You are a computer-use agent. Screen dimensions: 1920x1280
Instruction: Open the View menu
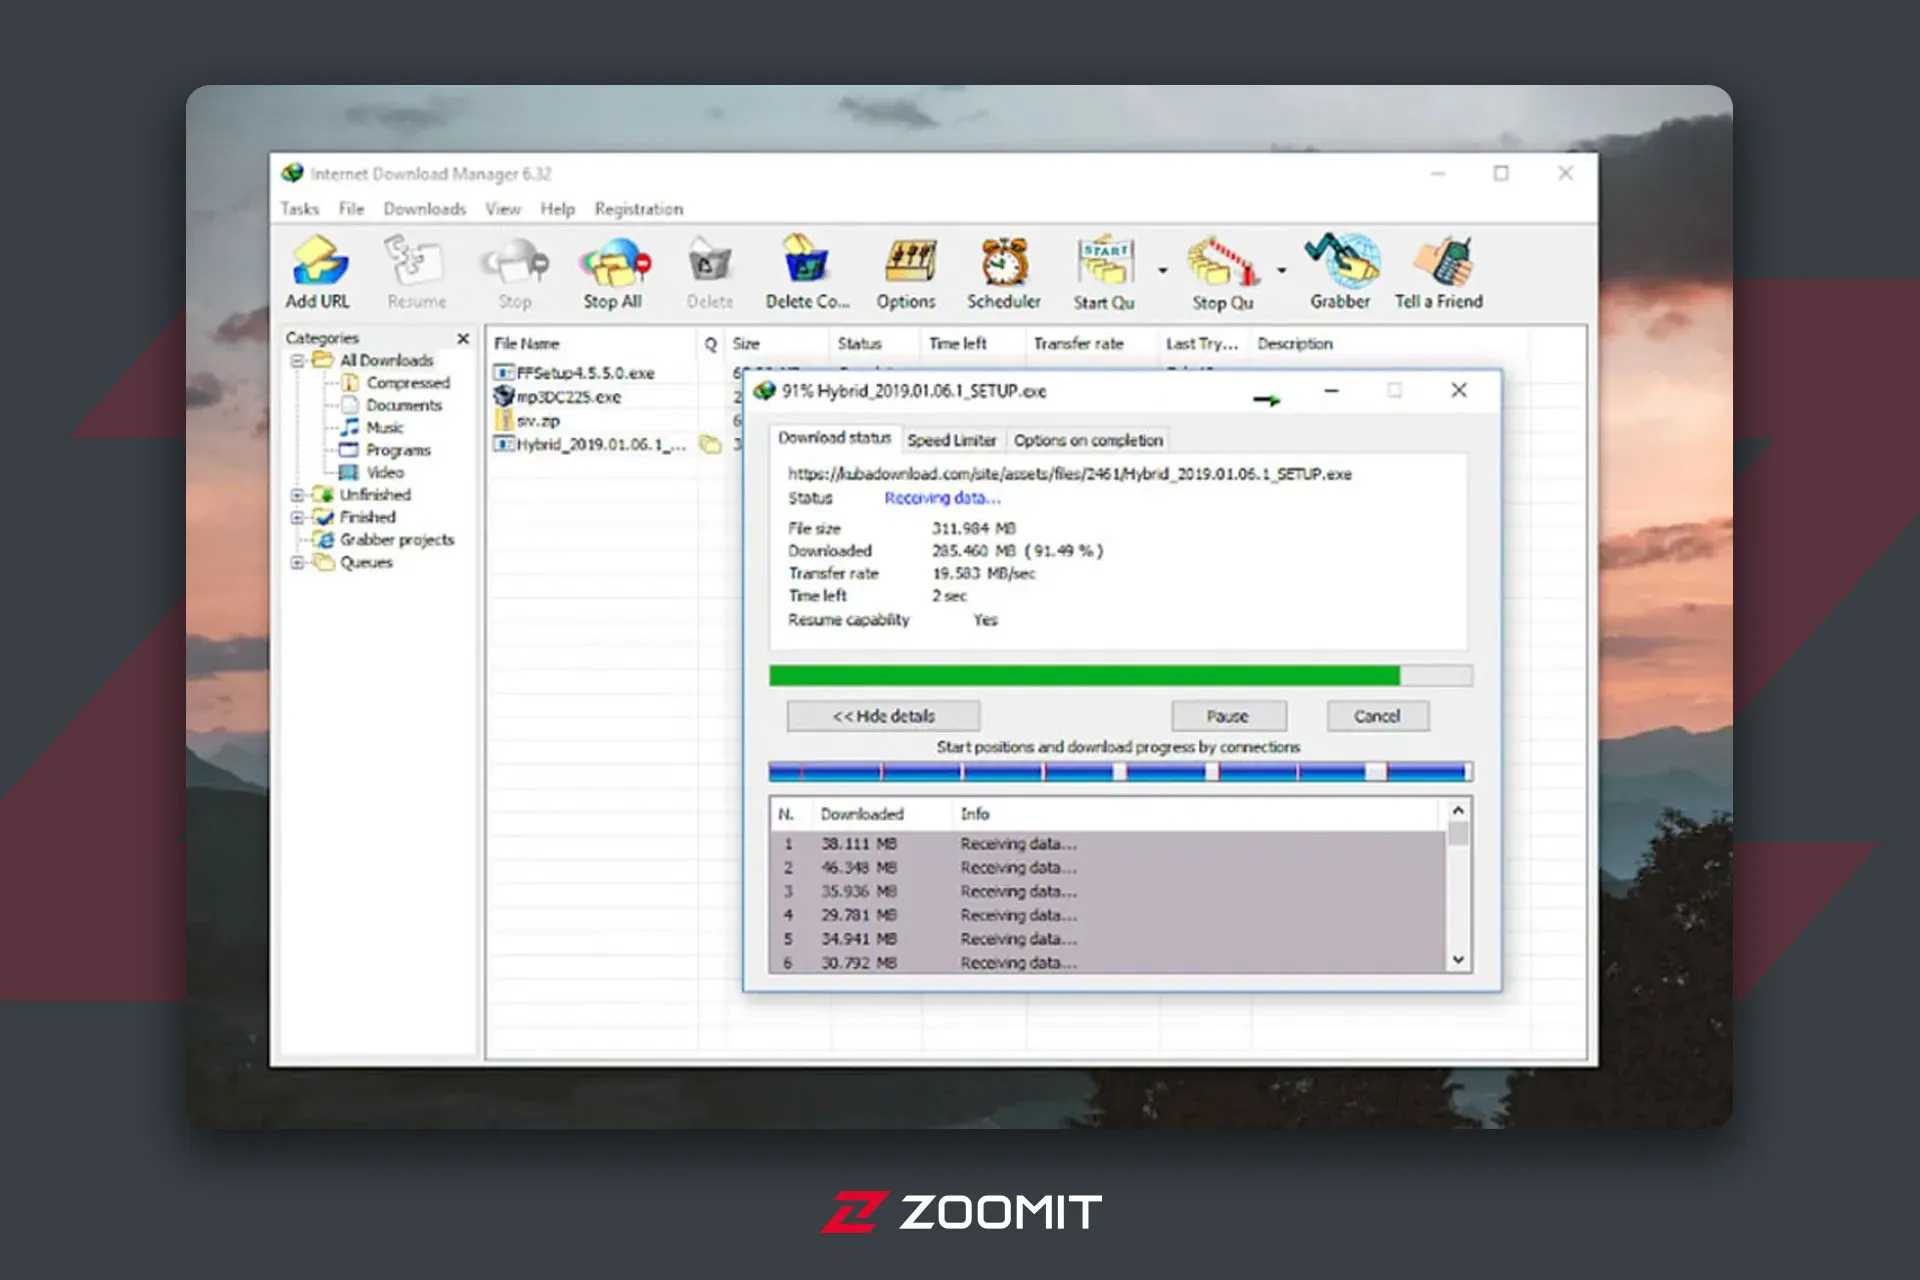pyautogui.click(x=503, y=209)
